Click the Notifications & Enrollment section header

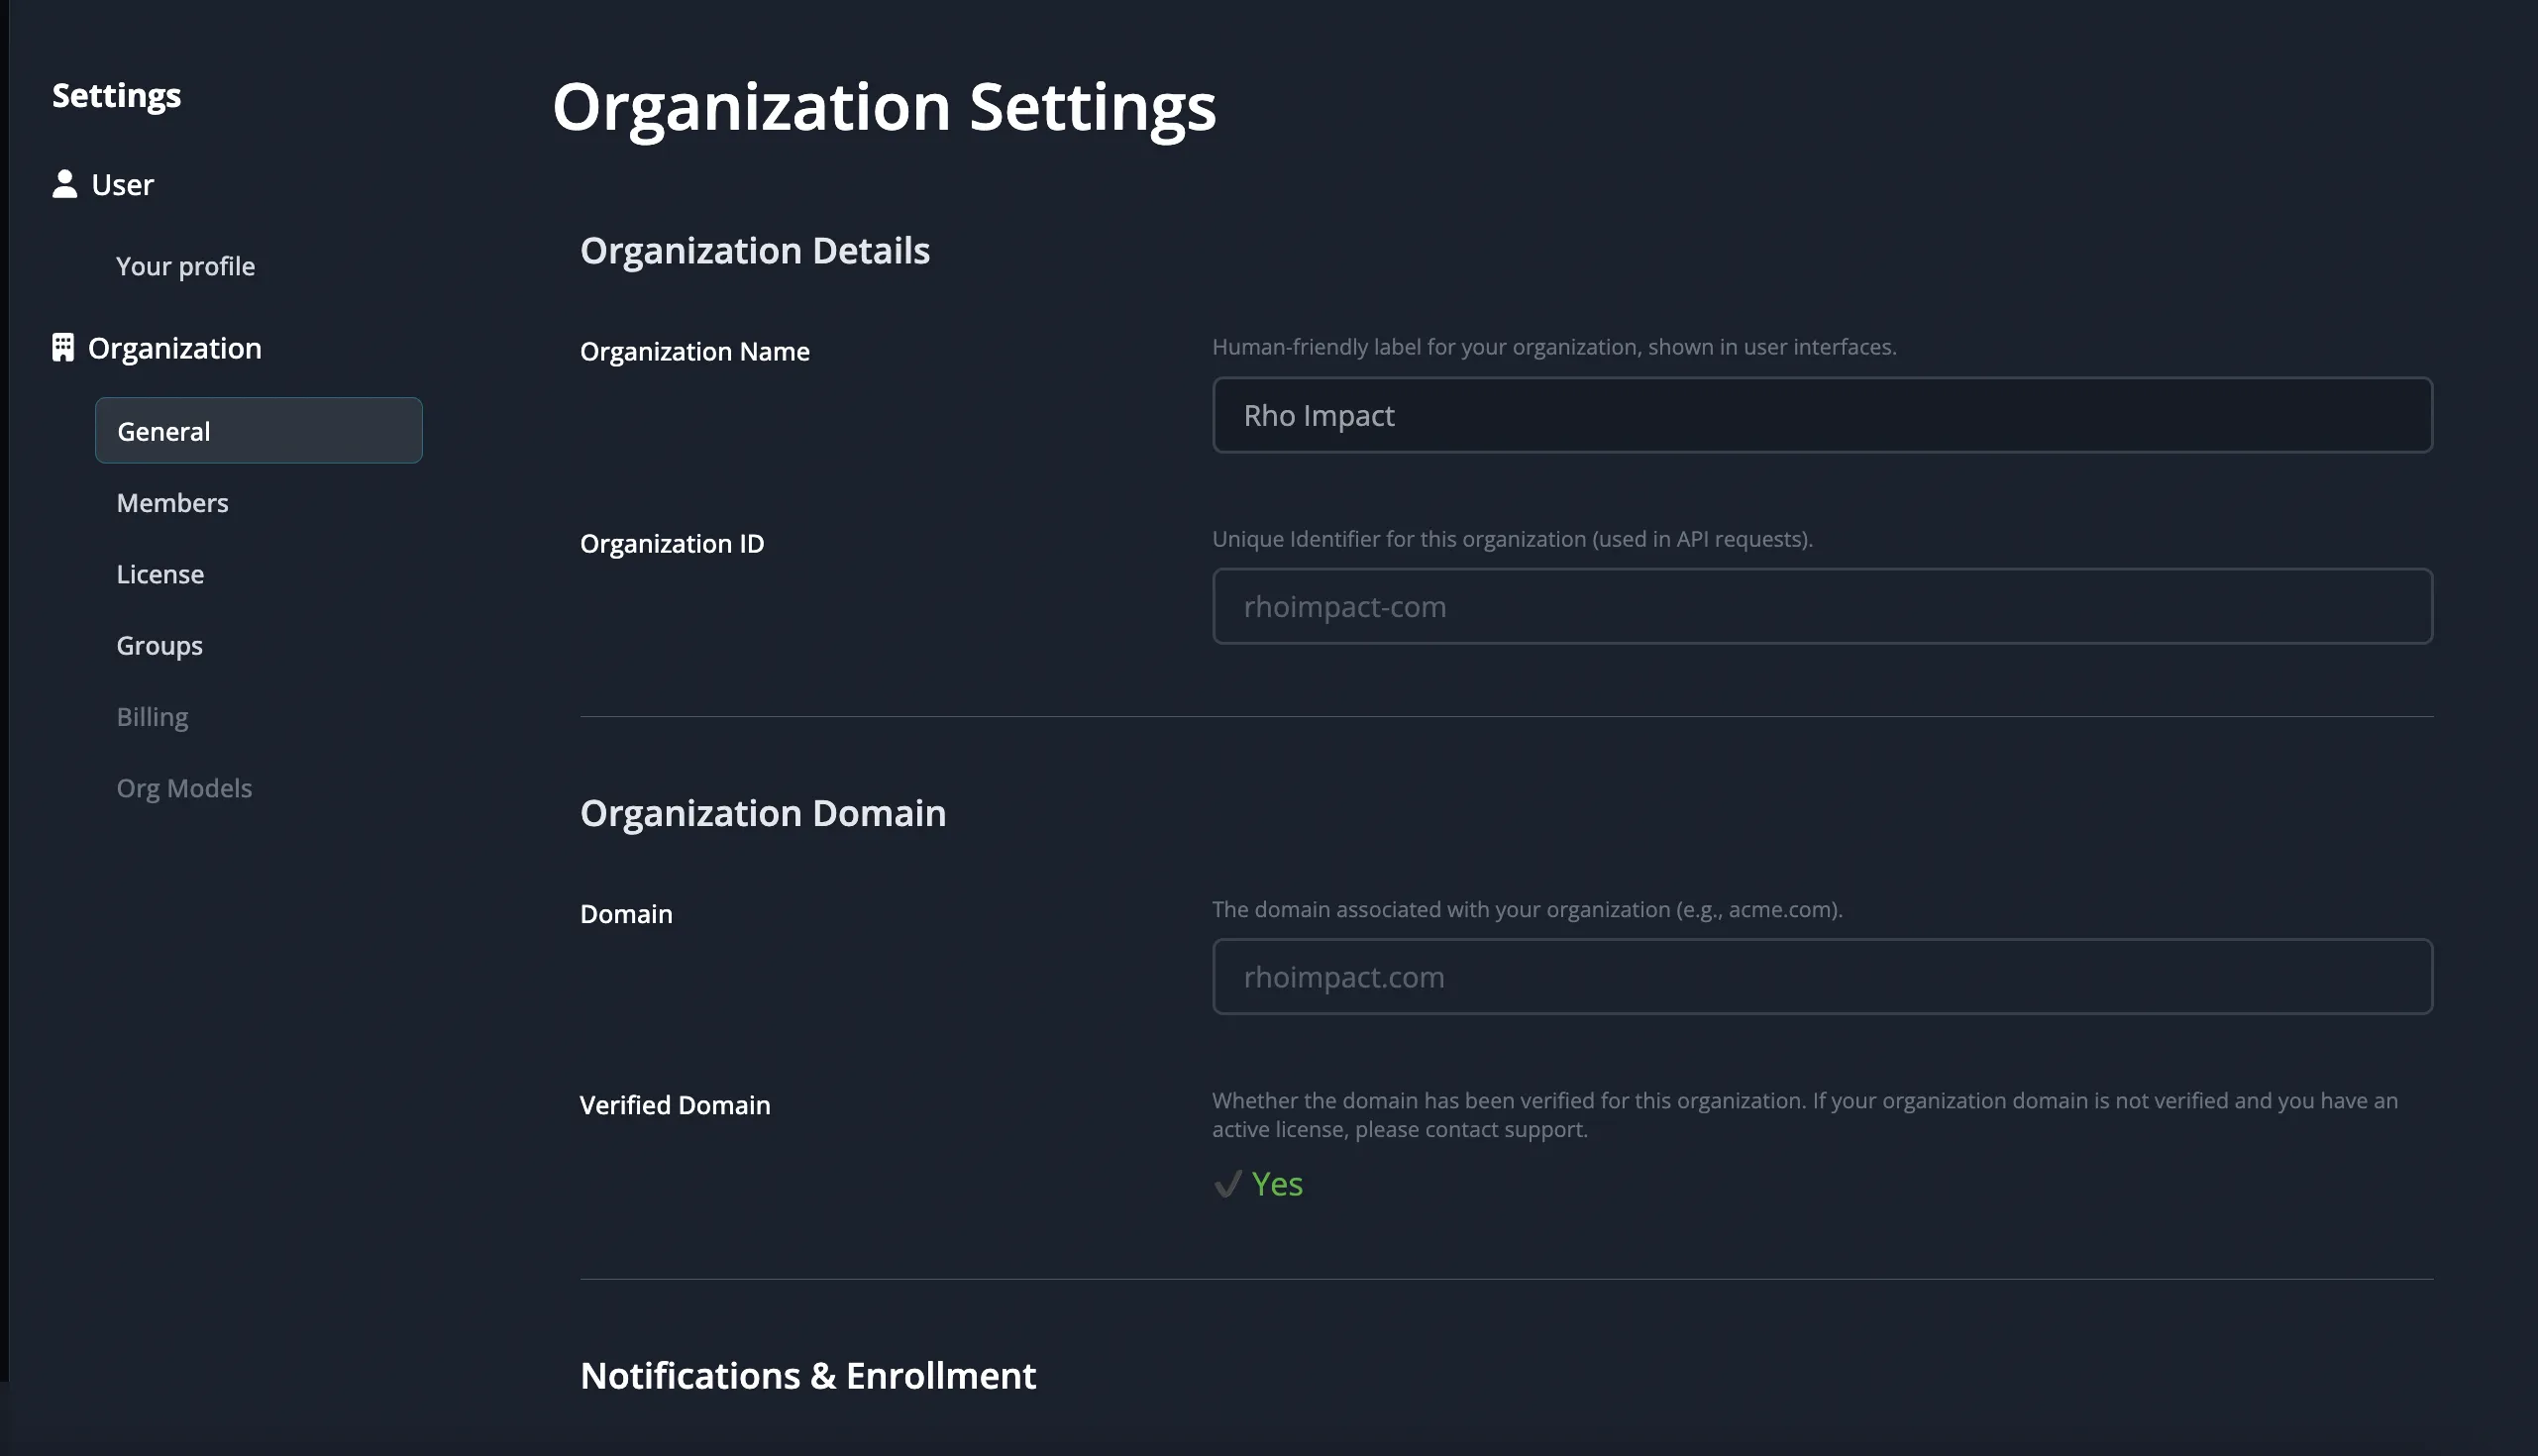point(808,1375)
